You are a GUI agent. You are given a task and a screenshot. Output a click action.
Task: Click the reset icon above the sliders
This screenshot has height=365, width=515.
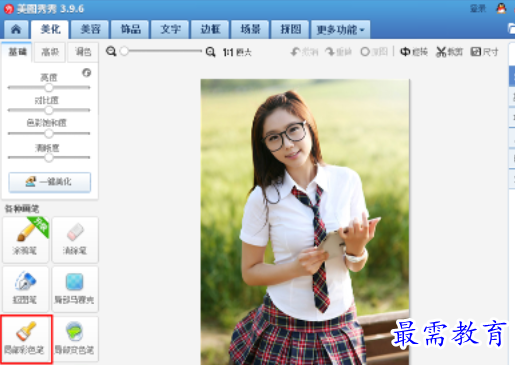(x=87, y=72)
